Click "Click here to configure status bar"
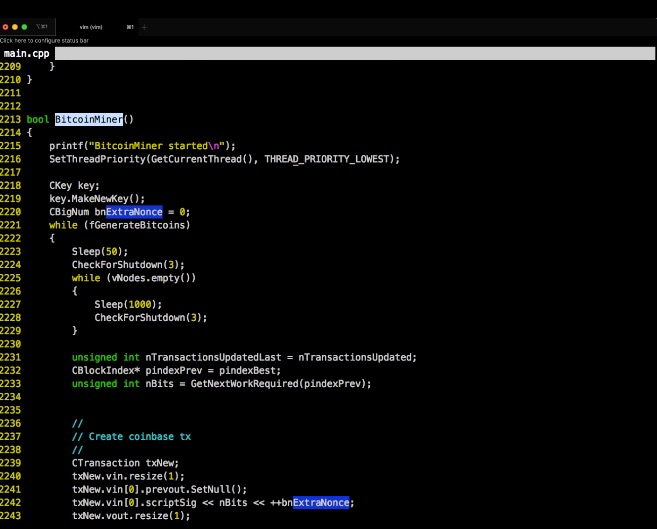657x529 pixels. click(45, 40)
